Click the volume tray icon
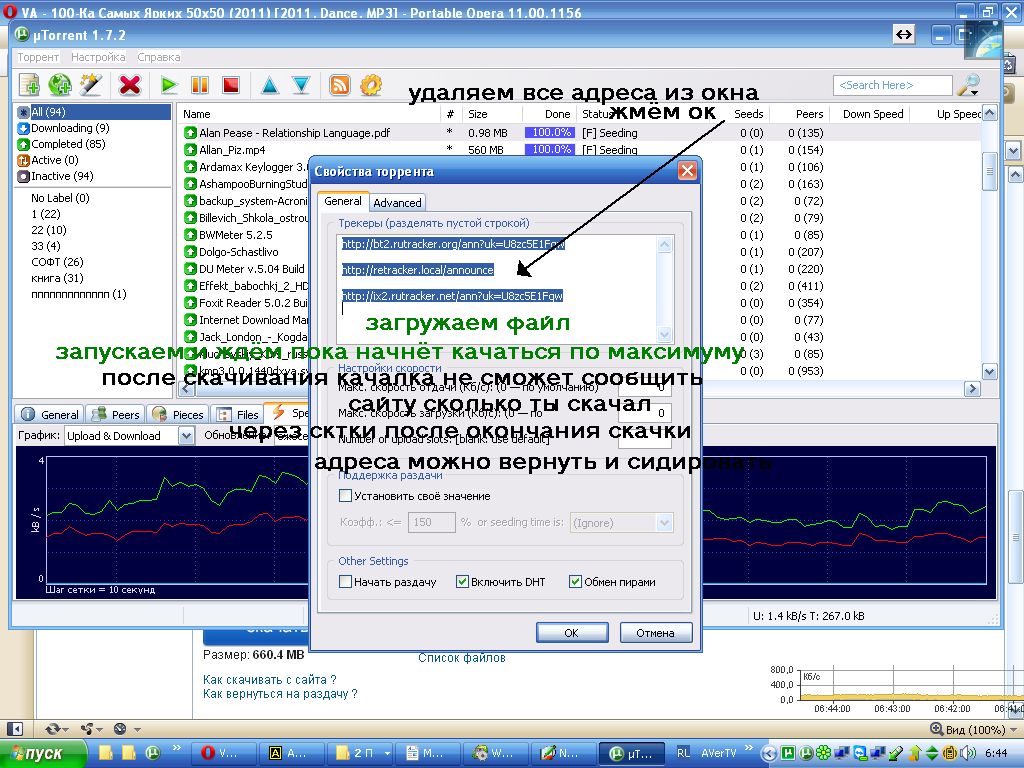 (x=968, y=753)
